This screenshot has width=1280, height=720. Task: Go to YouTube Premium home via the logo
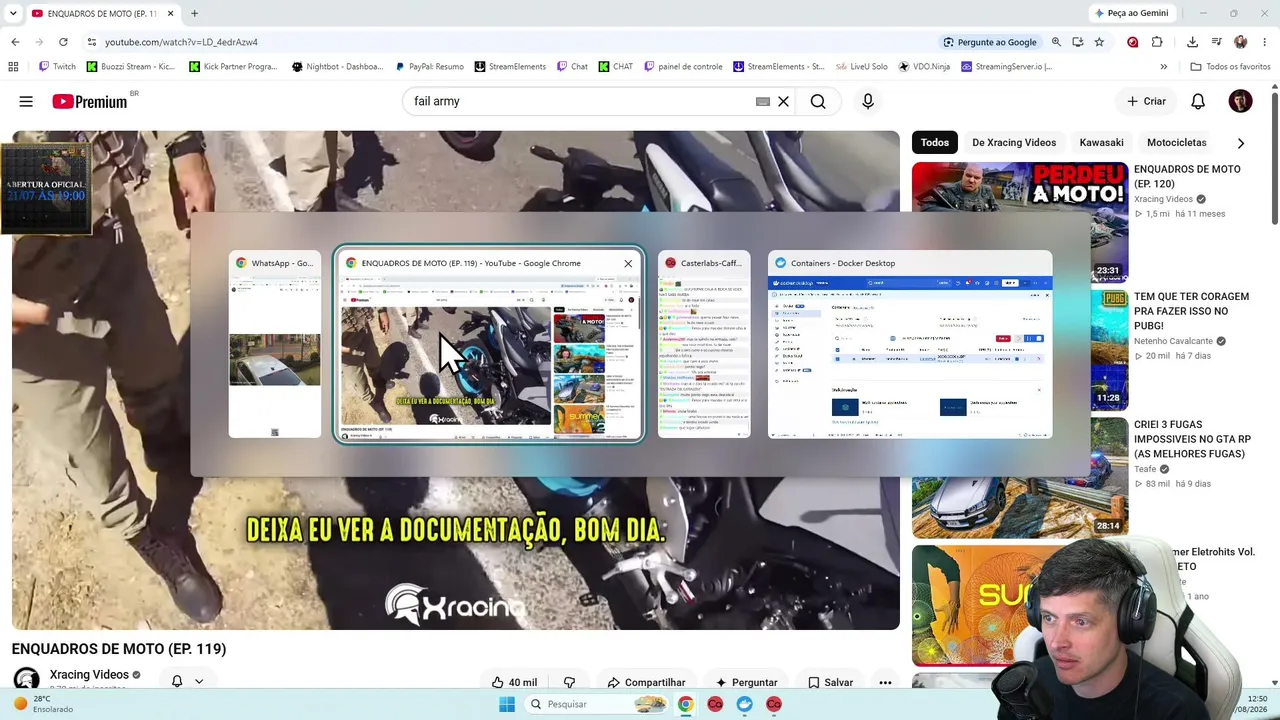pos(90,101)
